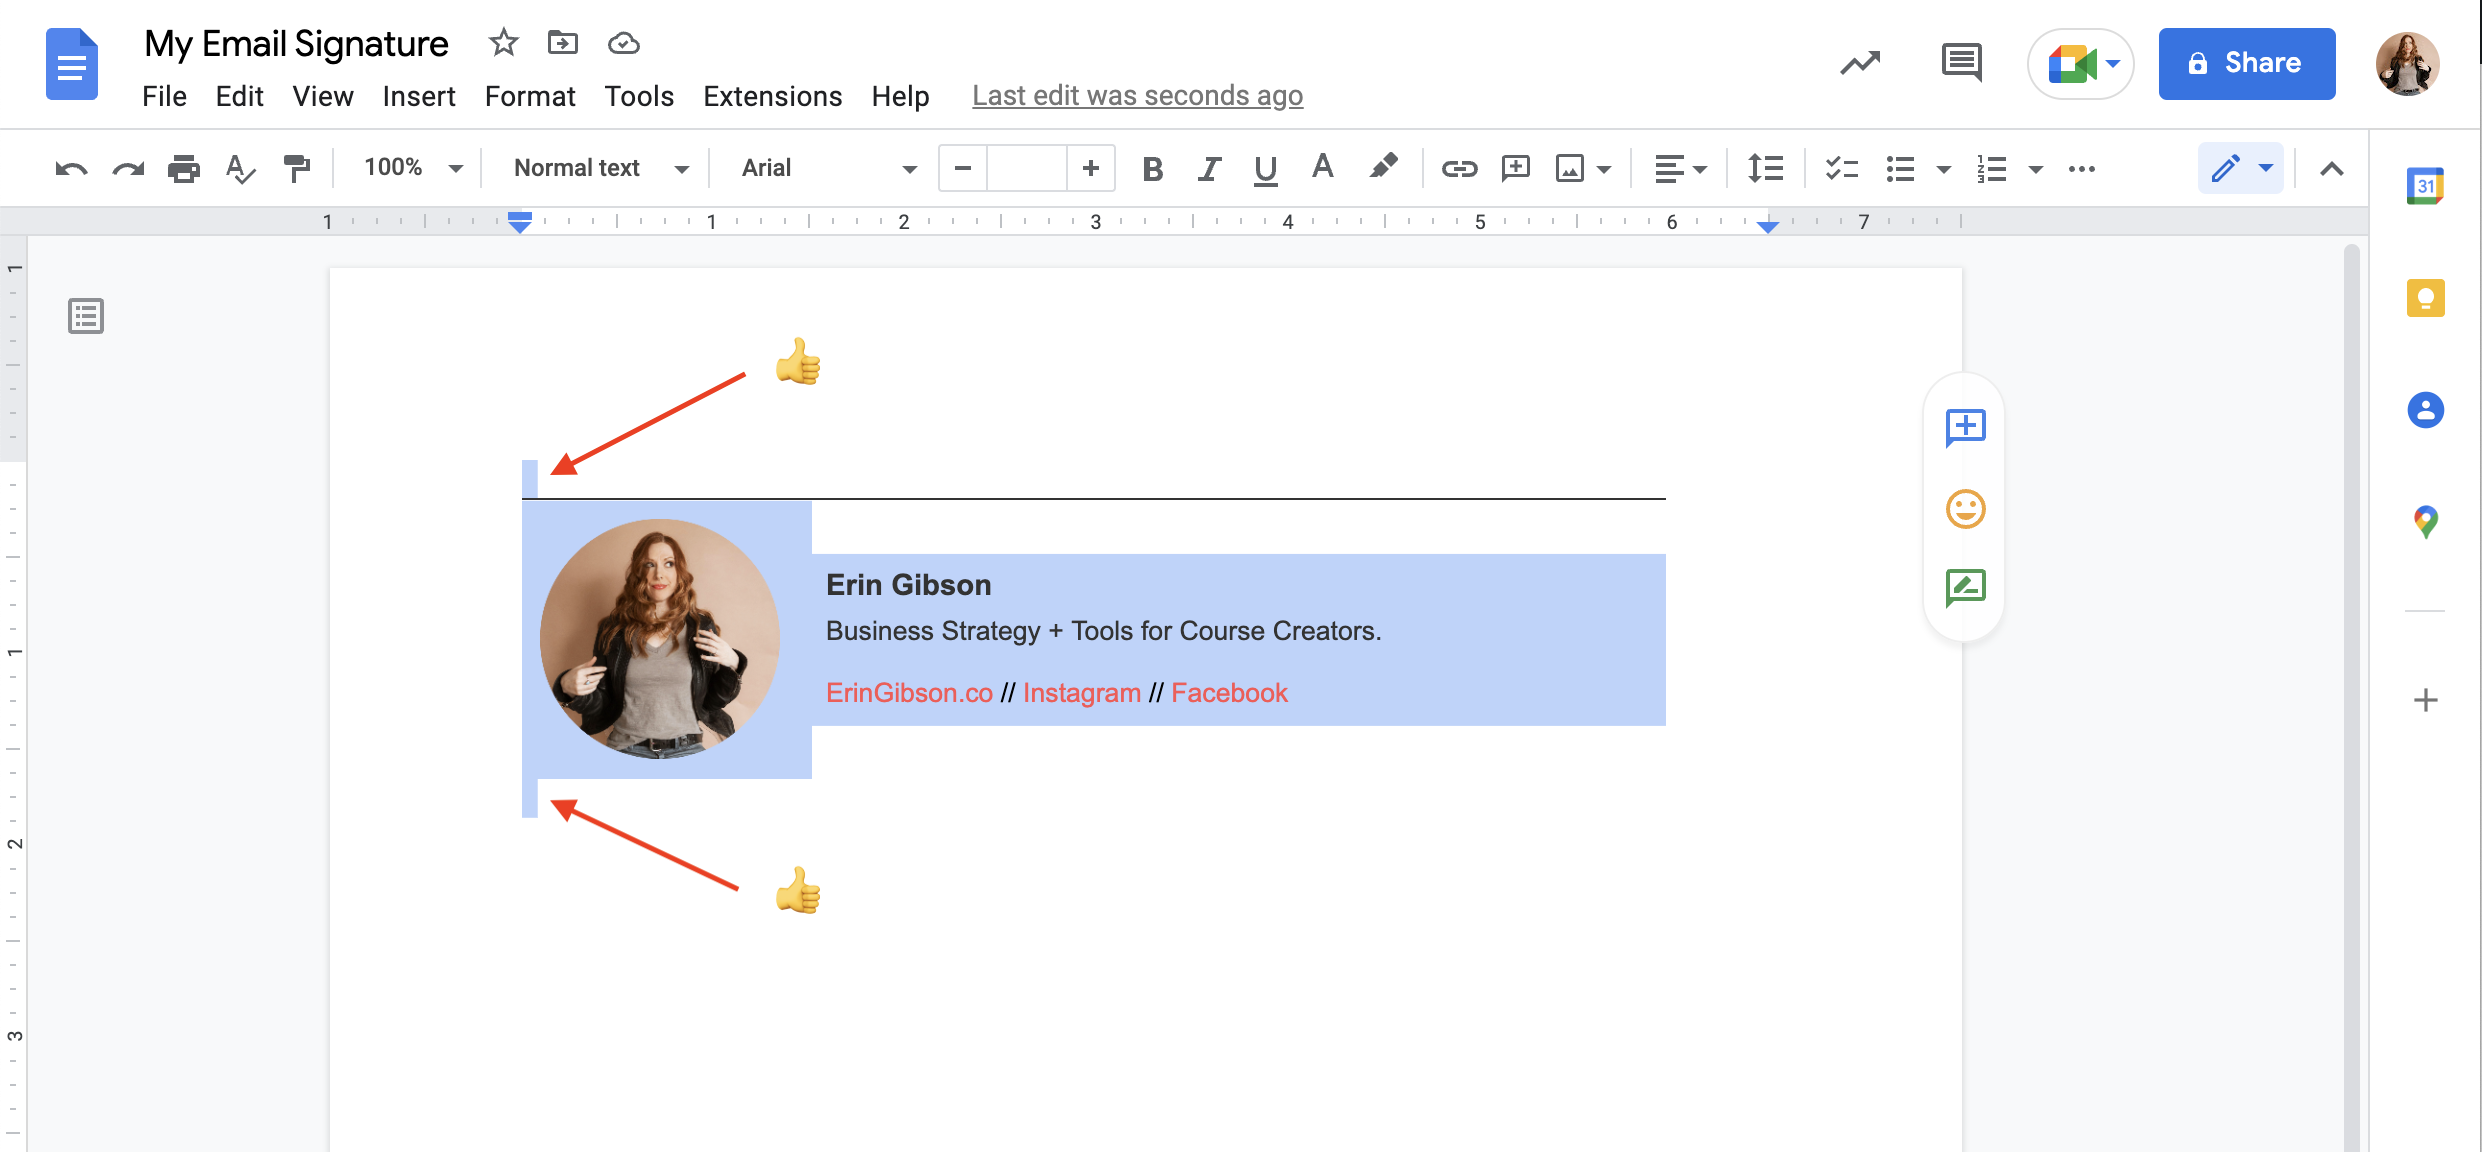The image size is (2482, 1152).
Task: Open the Editing mode pencil dropdown
Action: coord(2241,168)
